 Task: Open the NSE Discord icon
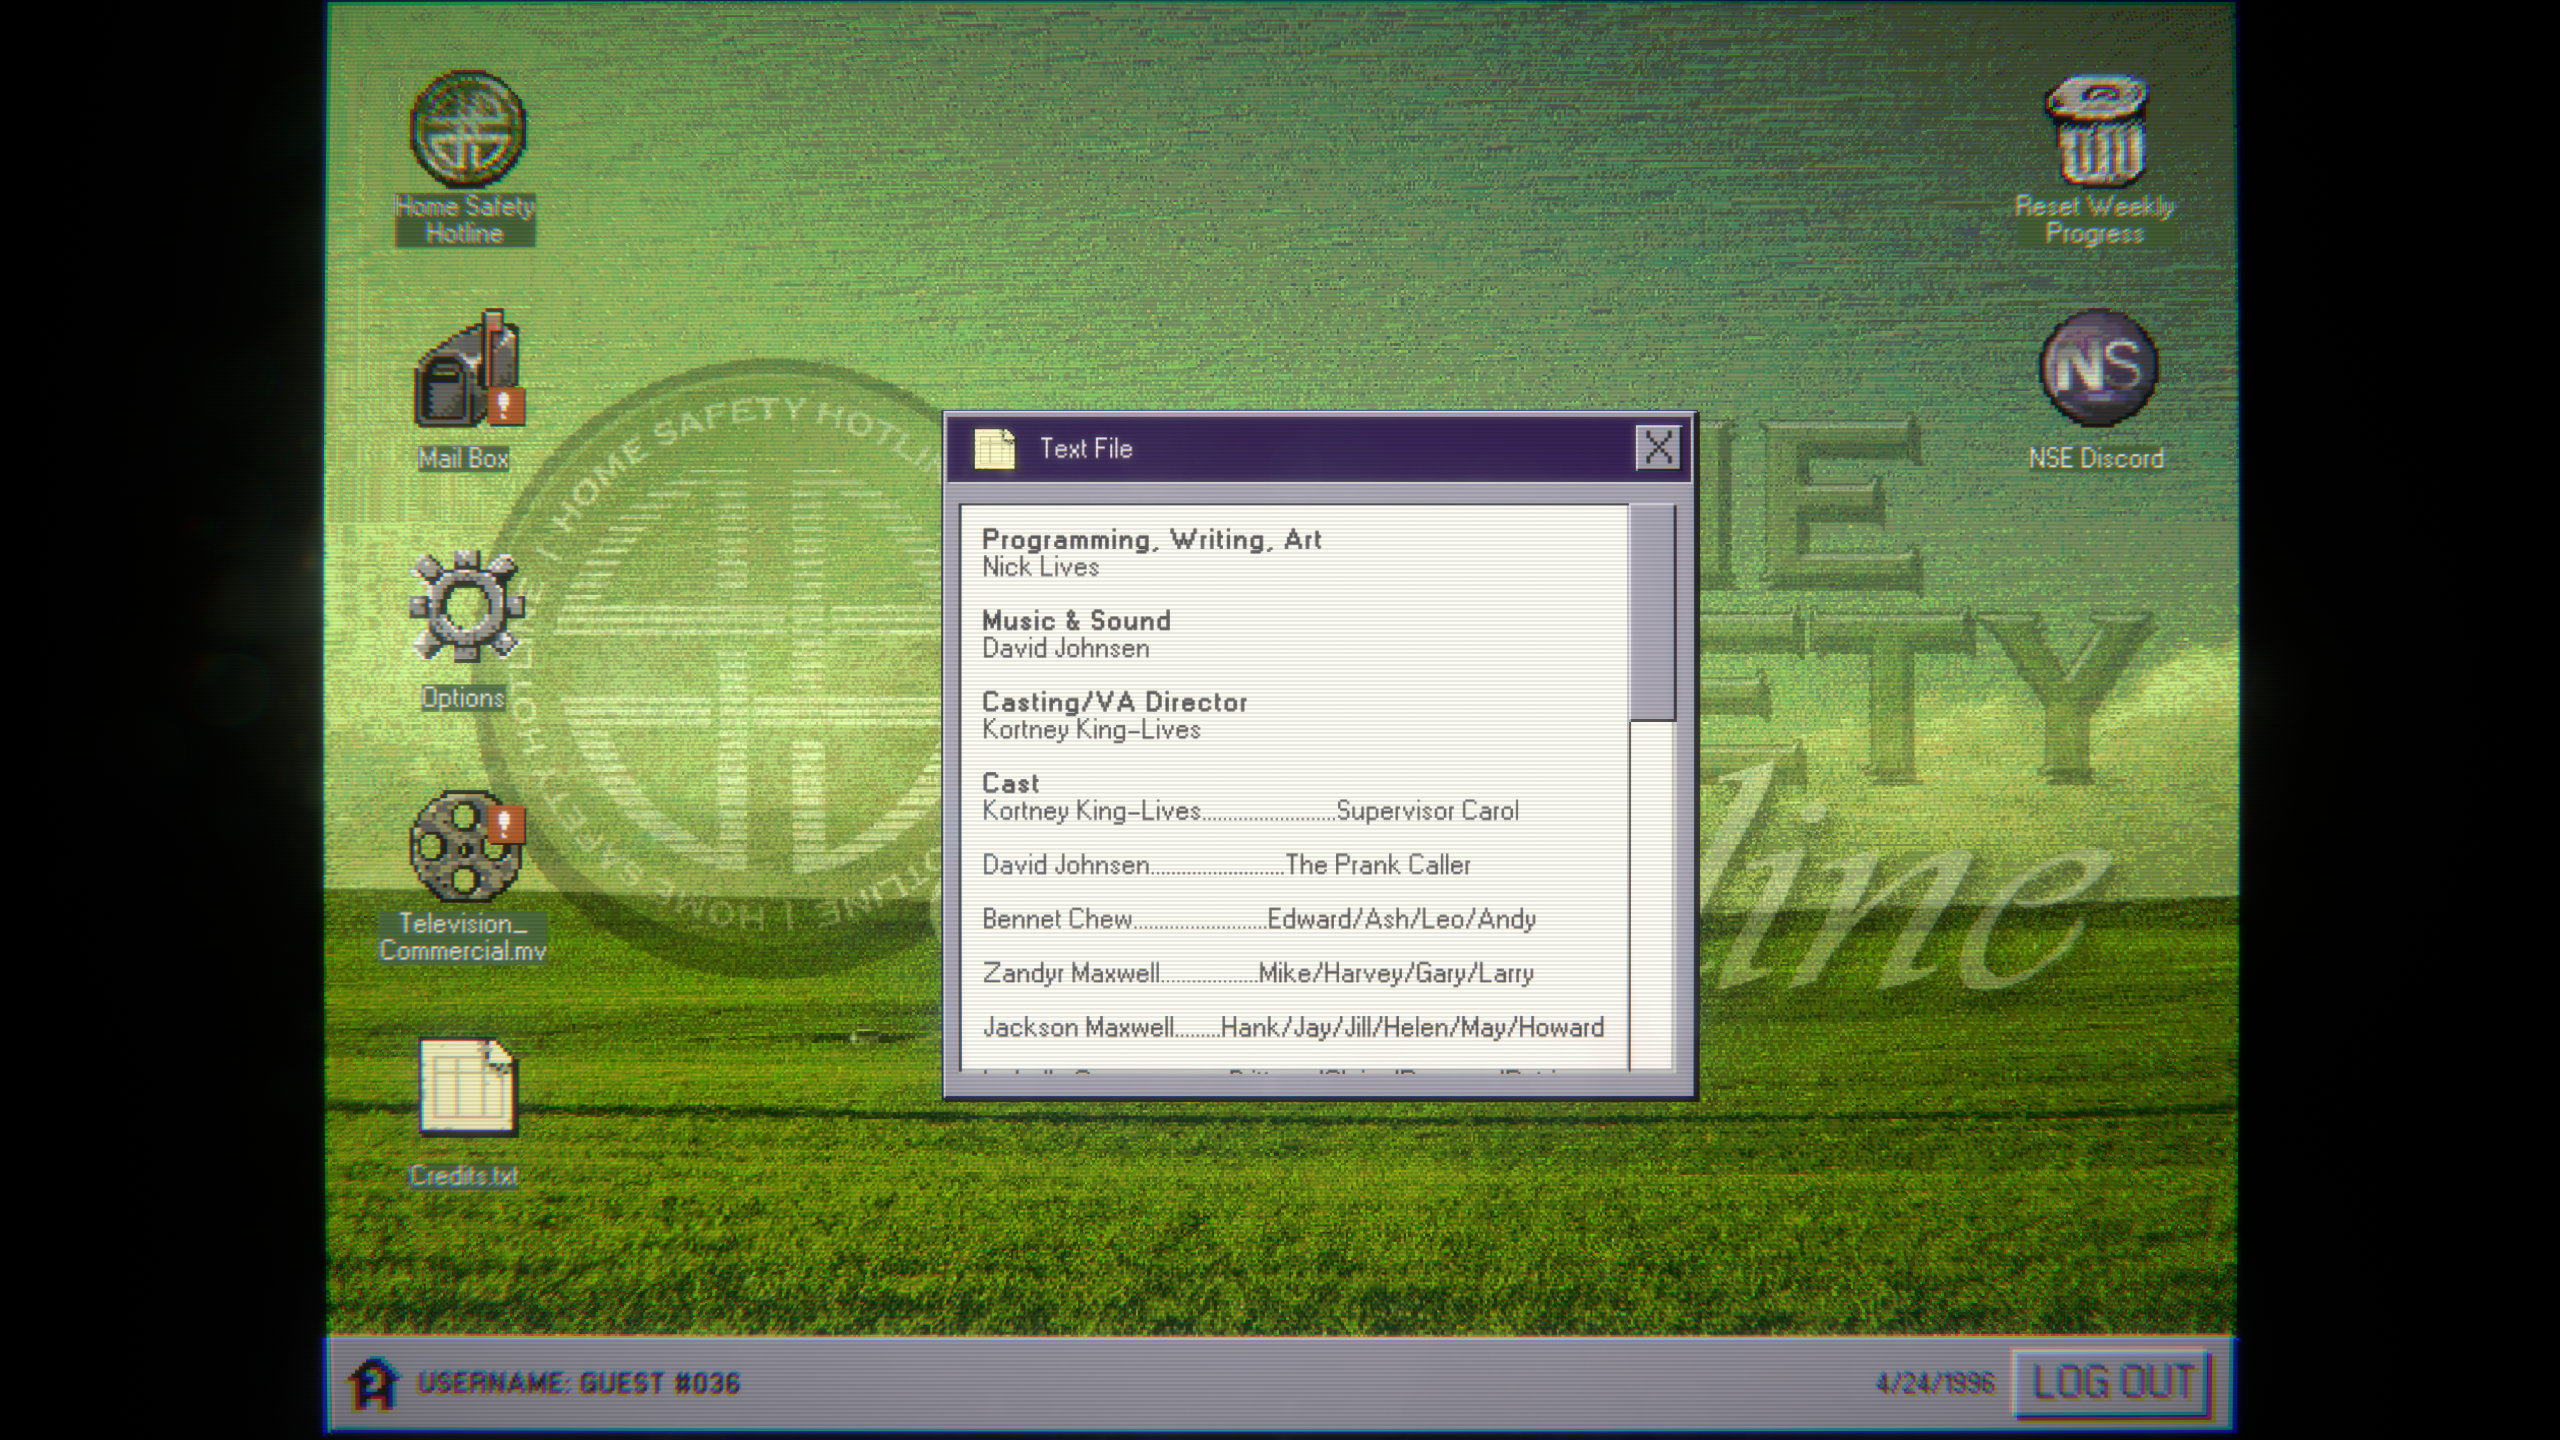pyautogui.click(x=2097, y=368)
